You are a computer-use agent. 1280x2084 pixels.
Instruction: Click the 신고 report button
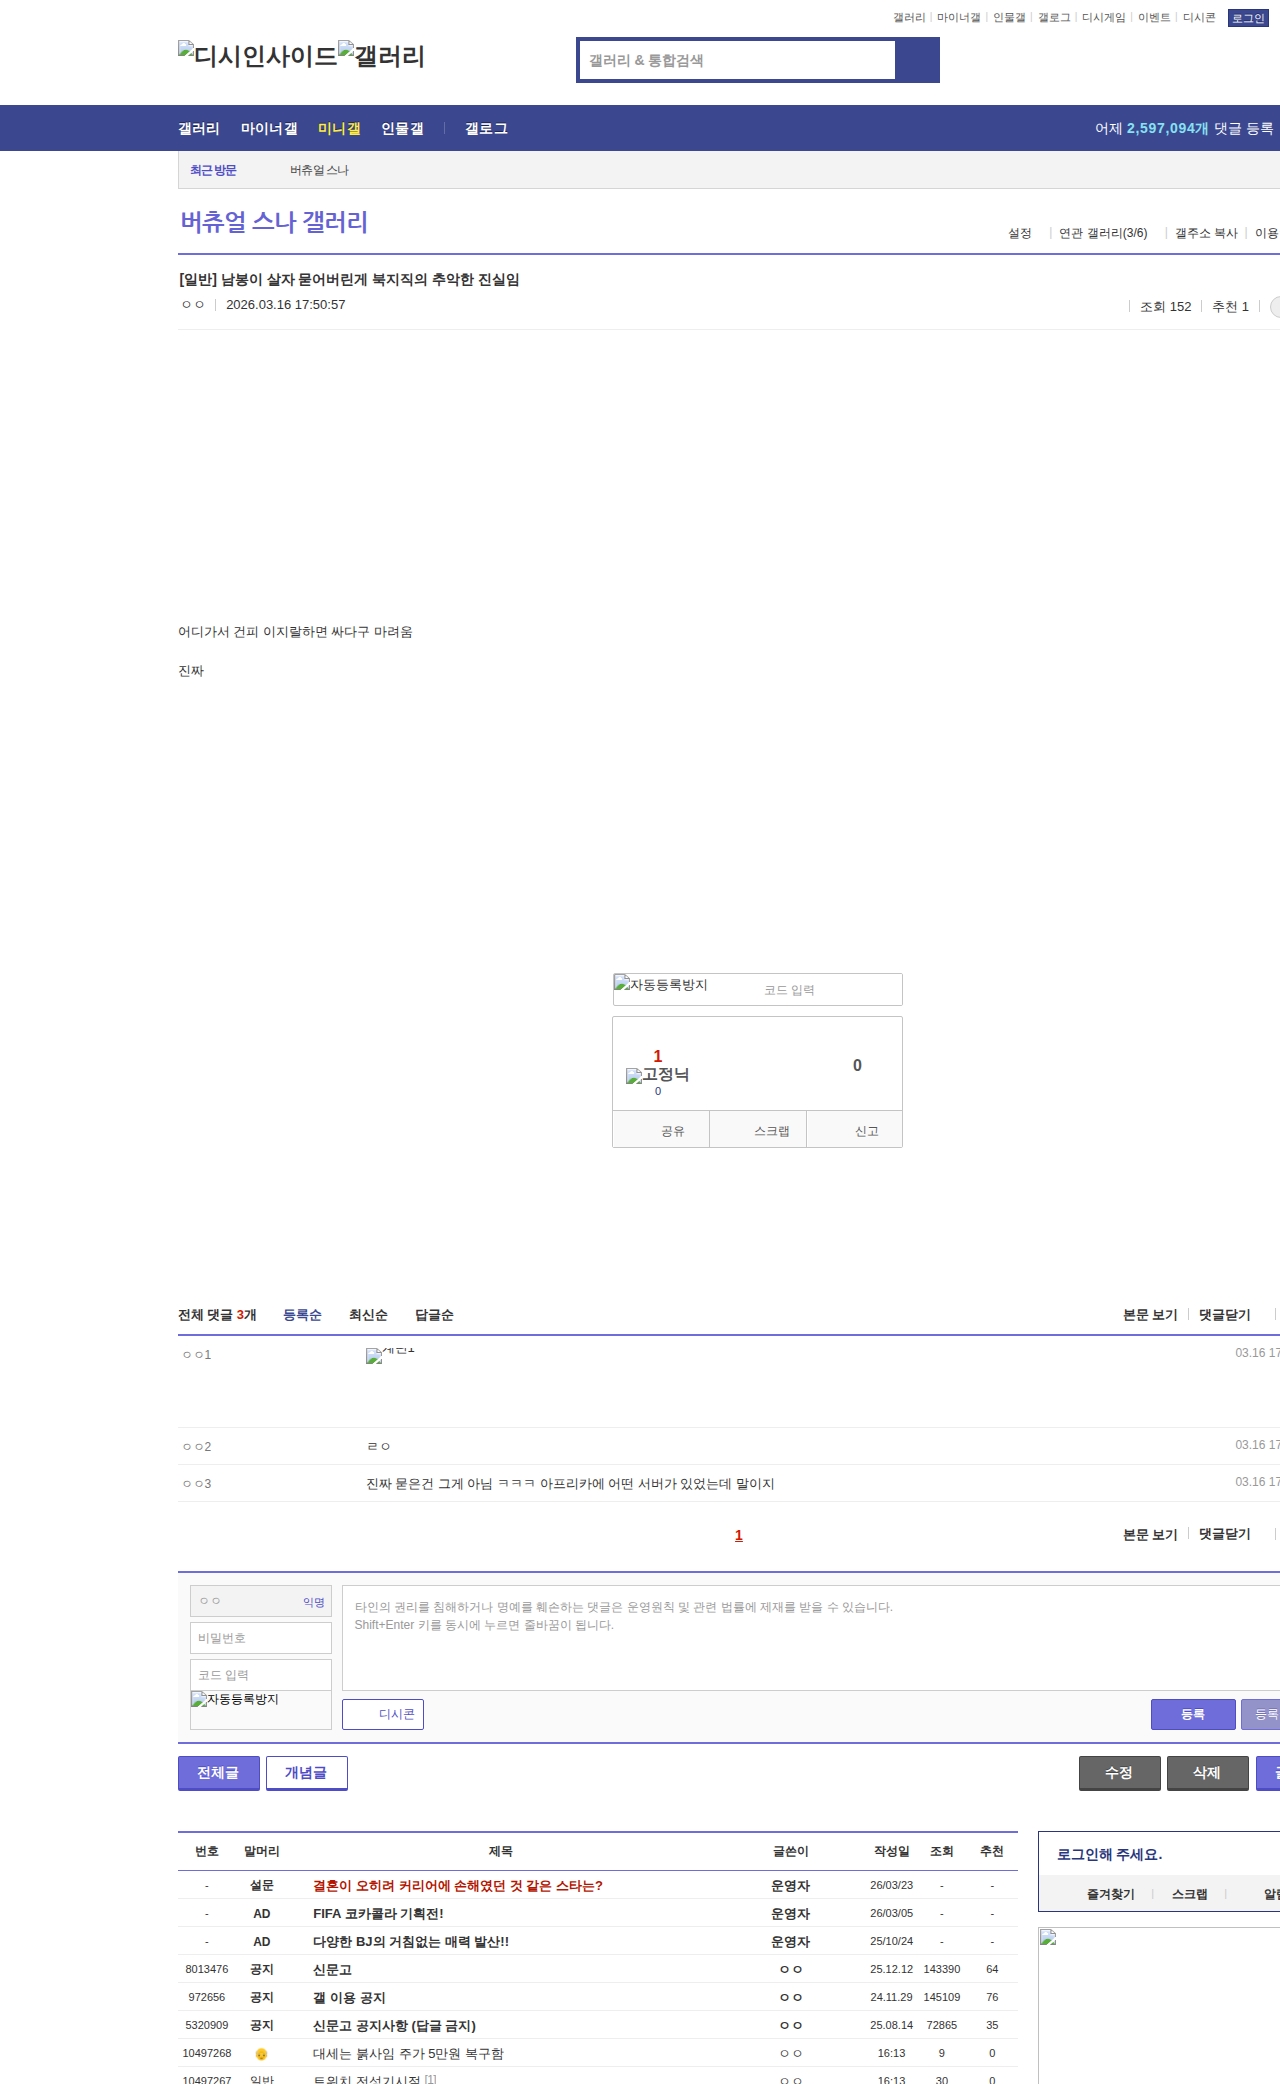866,1131
